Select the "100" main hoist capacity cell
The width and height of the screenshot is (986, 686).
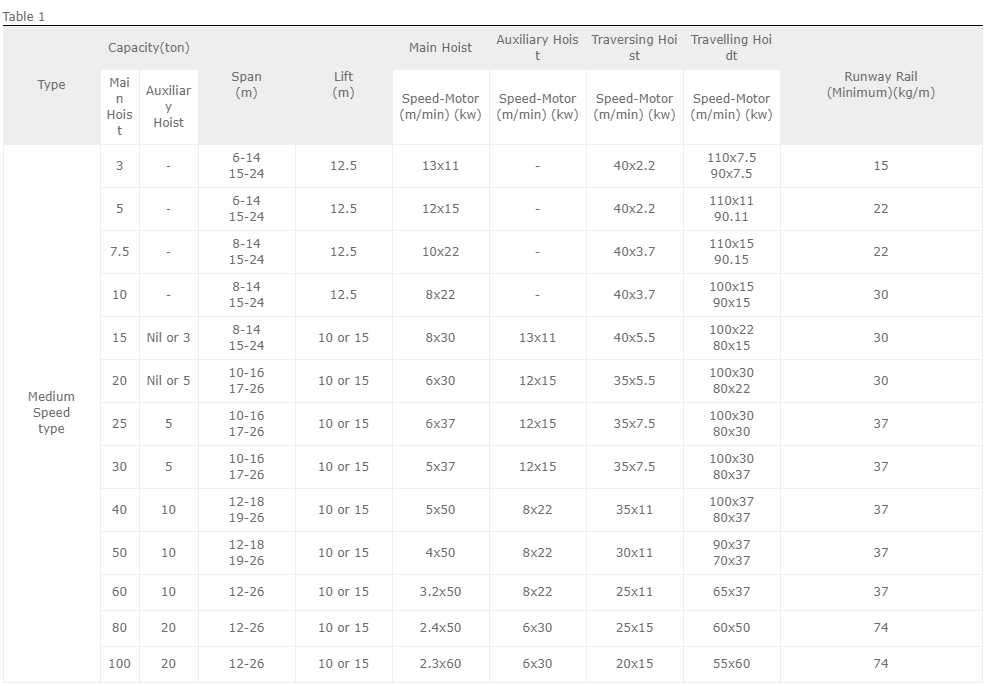point(119,664)
